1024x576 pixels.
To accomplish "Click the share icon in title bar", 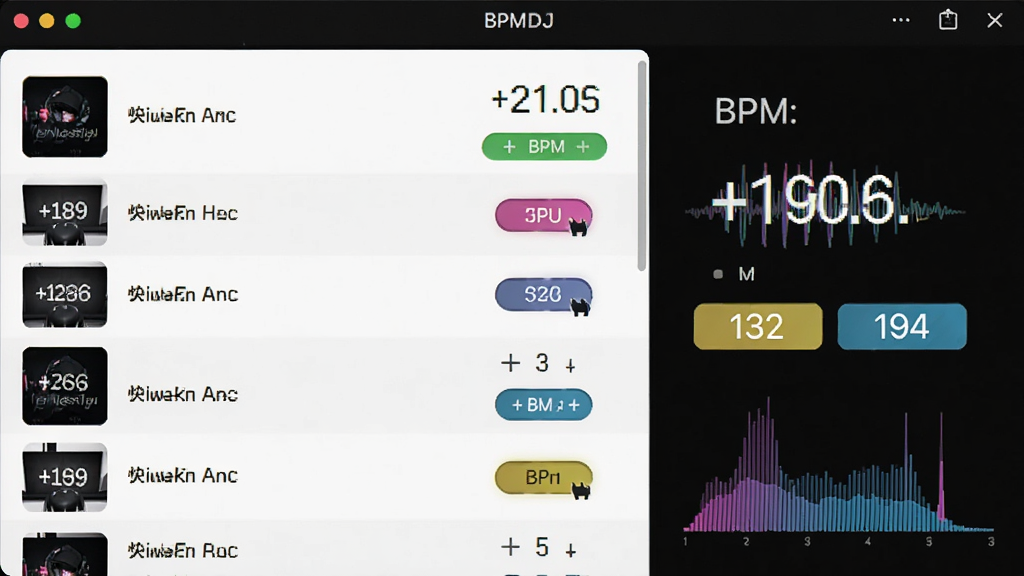I will pyautogui.click(x=948, y=20).
